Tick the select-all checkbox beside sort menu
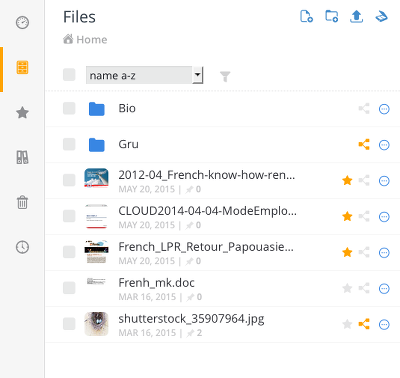 click(x=69, y=75)
